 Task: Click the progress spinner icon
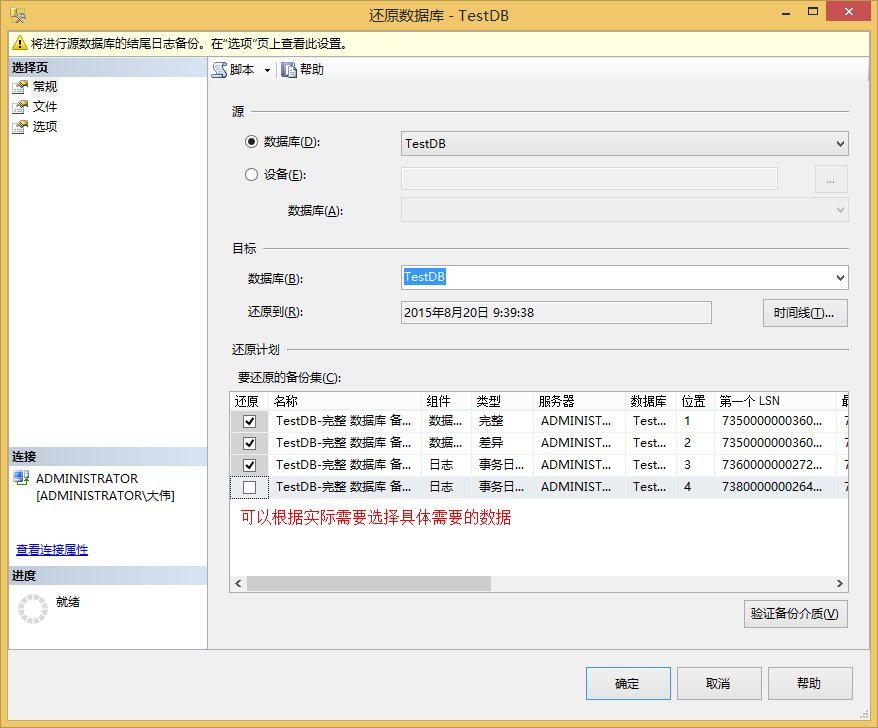tap(33, 609)
